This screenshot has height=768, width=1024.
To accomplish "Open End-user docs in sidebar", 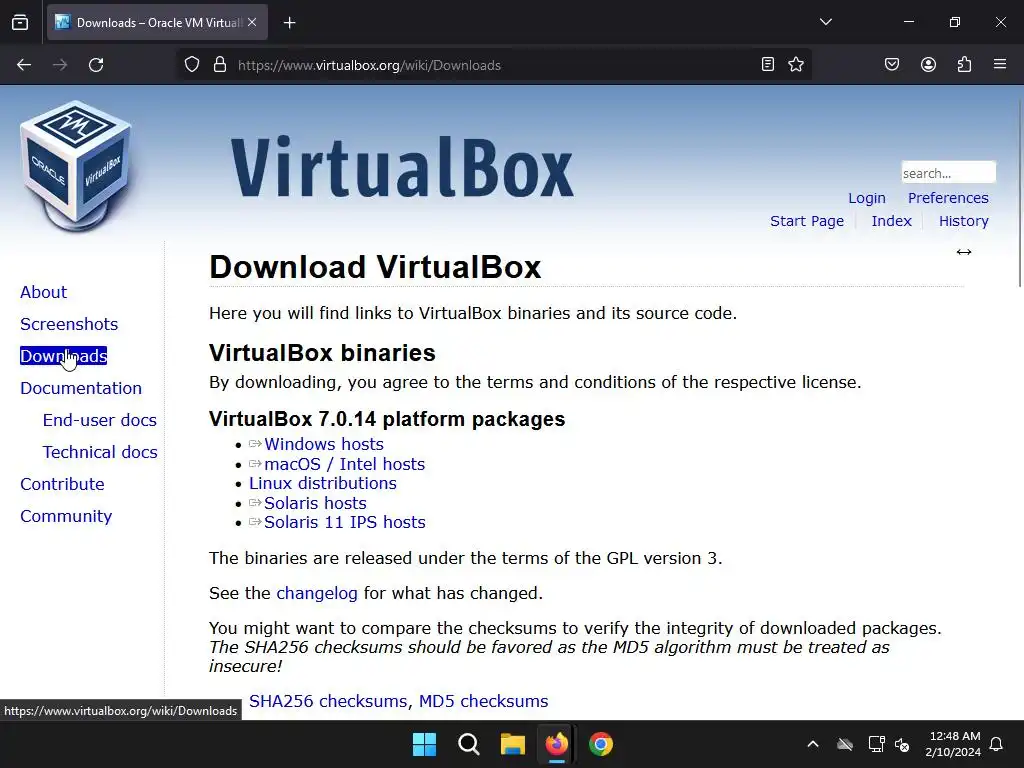I will coord(99,420).
